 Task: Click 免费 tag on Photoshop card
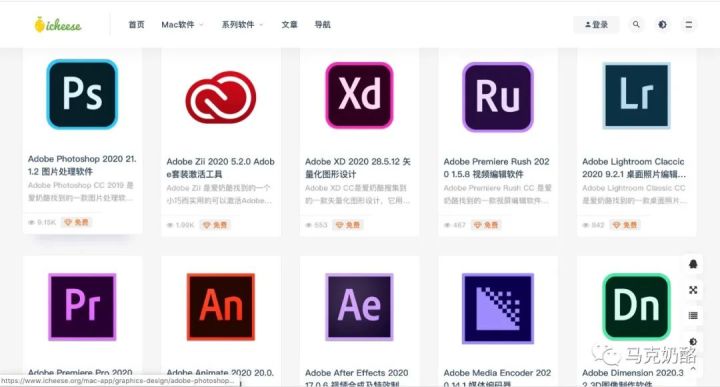click(x=77, y=222)
